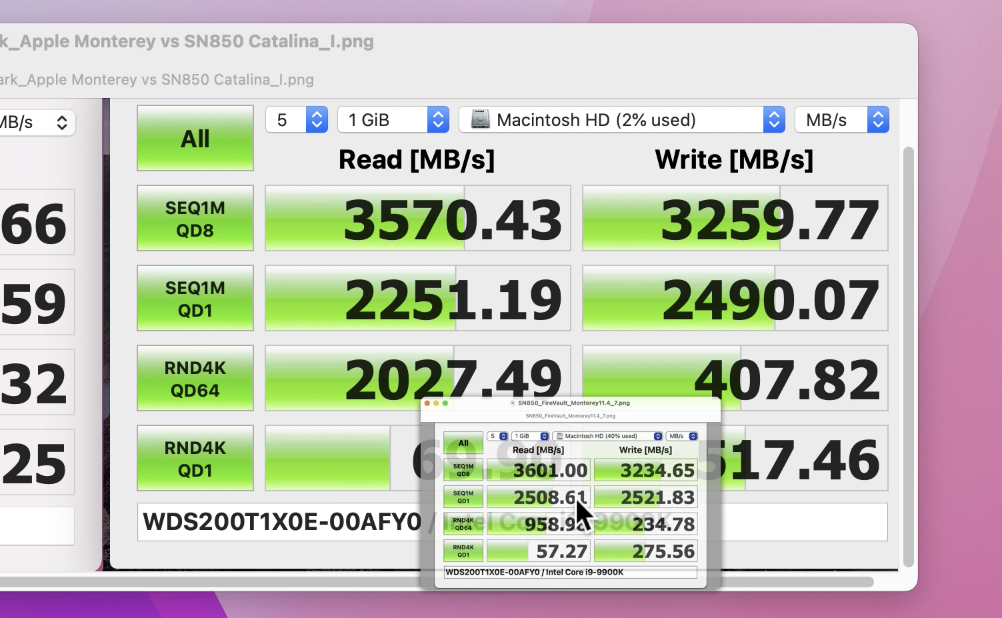
Task: Close the small SN850_FireVault window
Action: (x=428, y=403)
